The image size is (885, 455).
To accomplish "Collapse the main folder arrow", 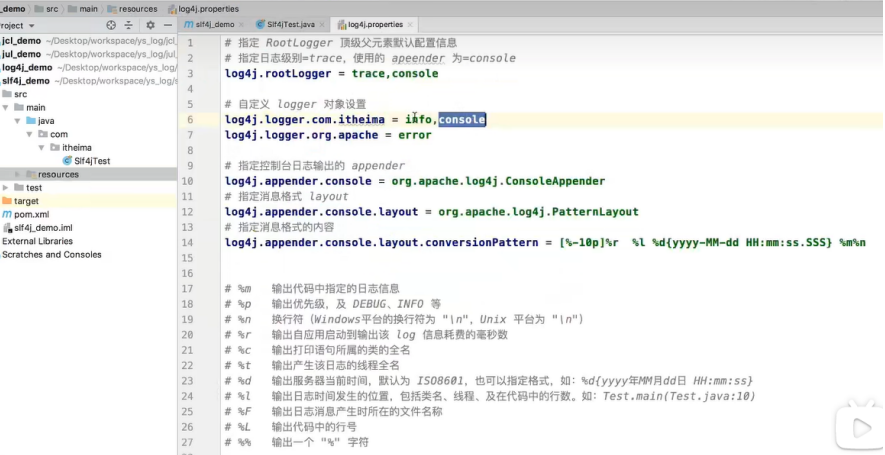I will pyautogui.click(x=6, y=107).
